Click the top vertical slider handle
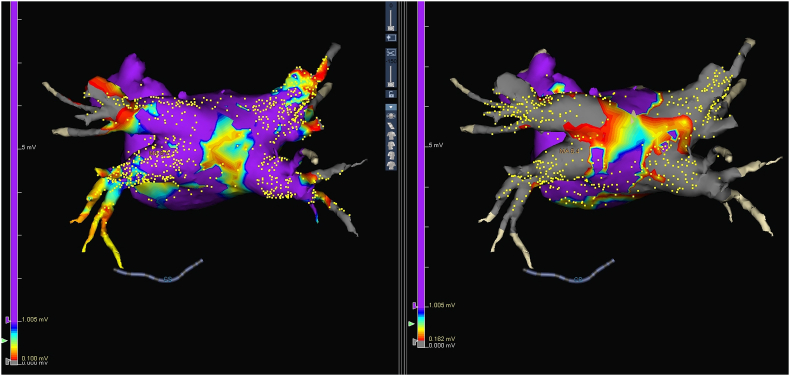Image resolution: width=790 pixels, height=376 pixels. tap(391, 28)
